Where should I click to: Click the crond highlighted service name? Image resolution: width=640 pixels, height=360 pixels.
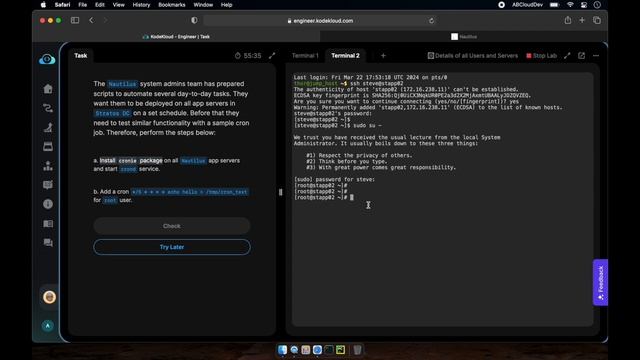(x=128, y=169)
